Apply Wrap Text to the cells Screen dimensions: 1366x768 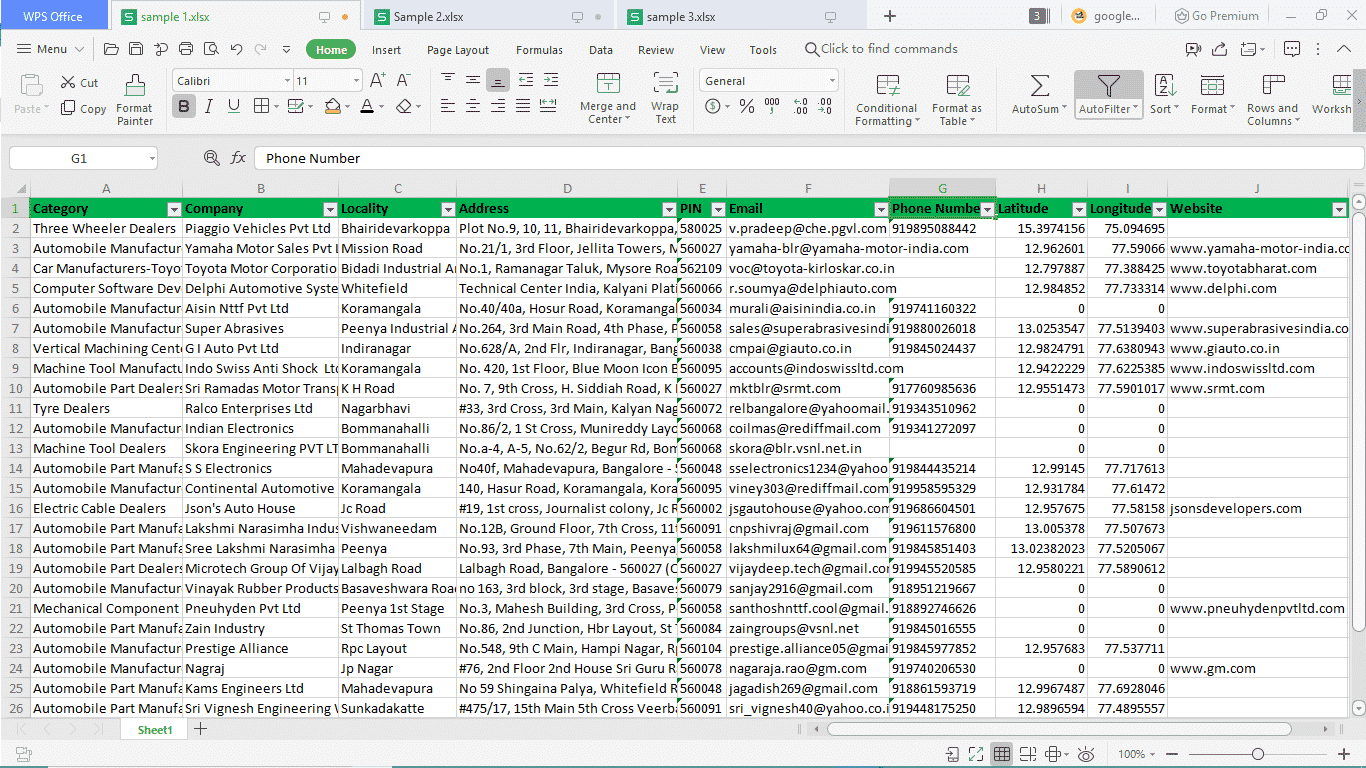tap(665, 99)
